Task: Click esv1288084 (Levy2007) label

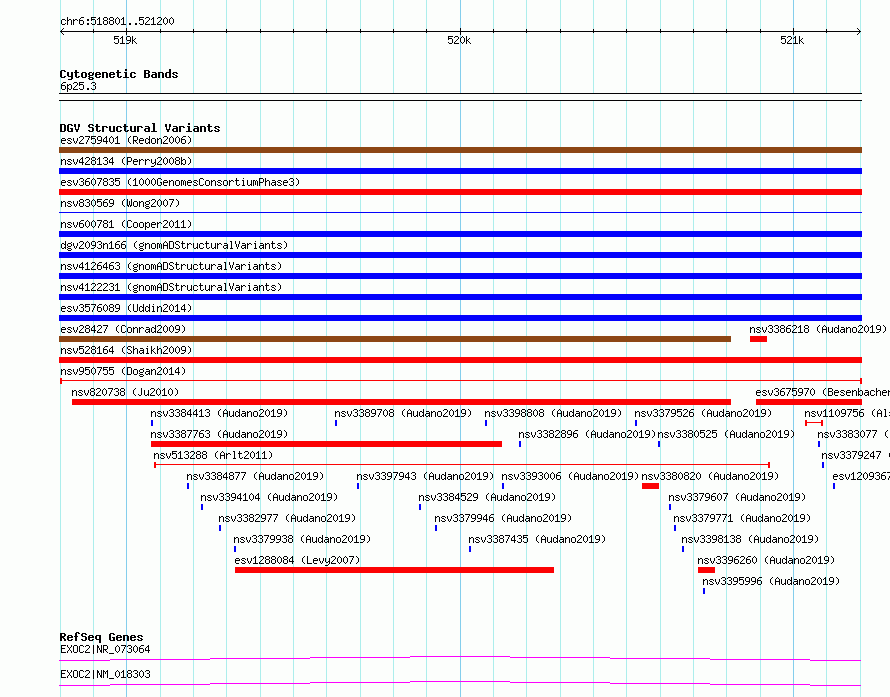Action: [297, 560]
